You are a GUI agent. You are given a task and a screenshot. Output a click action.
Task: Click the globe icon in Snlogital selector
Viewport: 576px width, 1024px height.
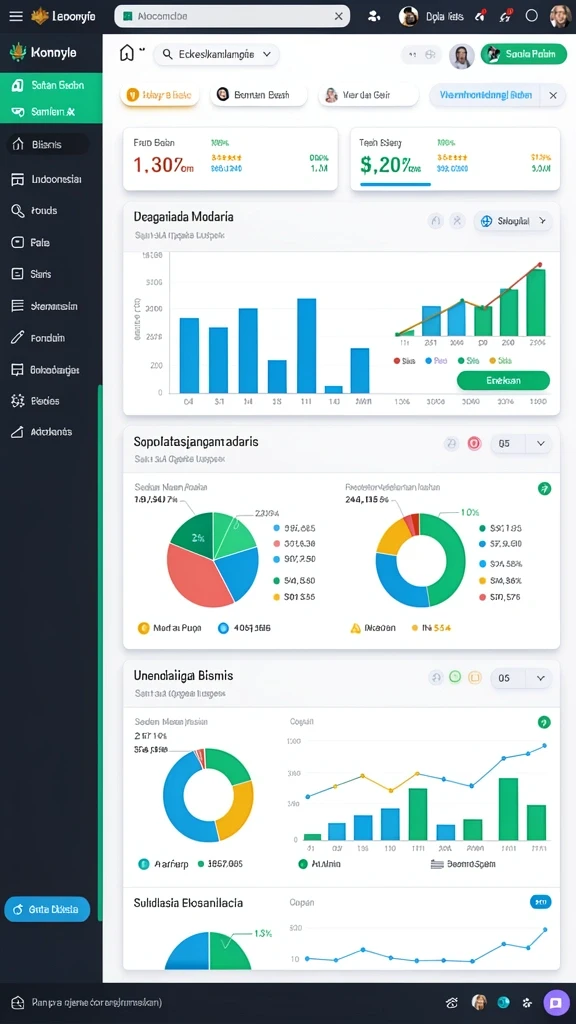(x=486, y=221)
